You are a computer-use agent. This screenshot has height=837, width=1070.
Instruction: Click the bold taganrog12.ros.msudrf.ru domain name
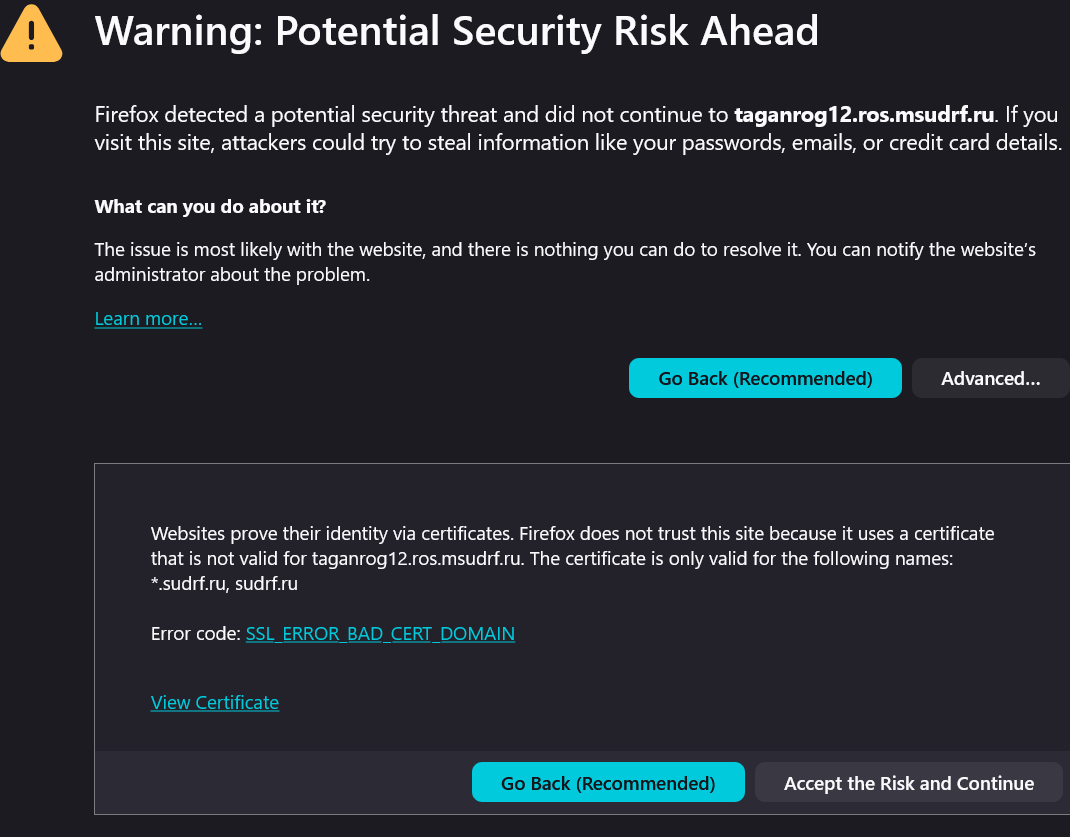(865, 114)
